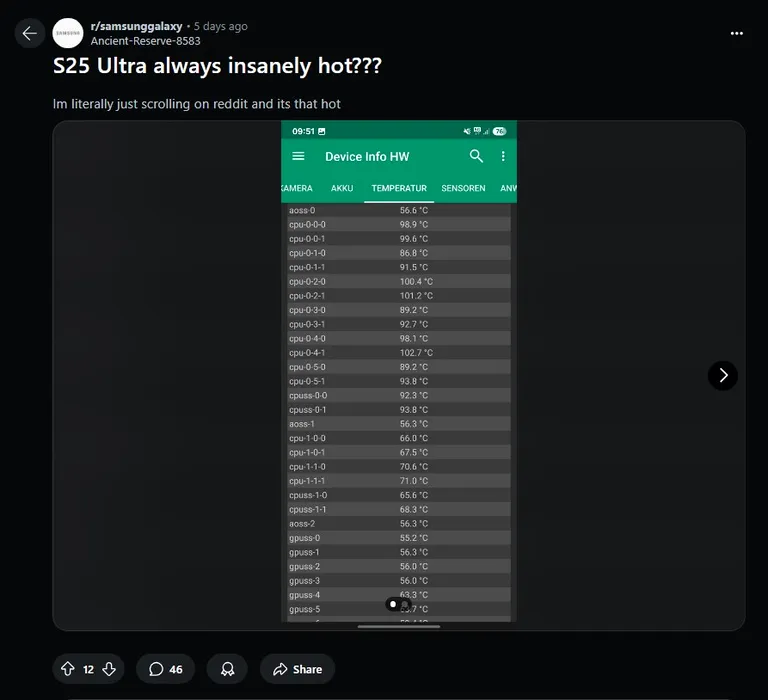Select the cpu-0-0-0 row

pyautogui.click(x=399, y=224)
